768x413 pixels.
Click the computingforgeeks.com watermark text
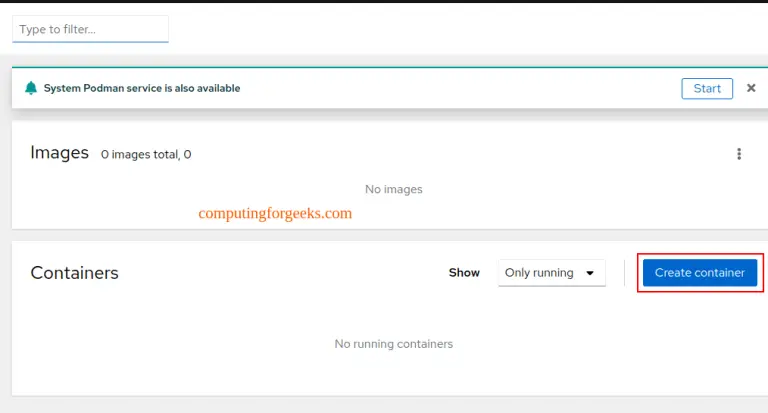click(275, 213)
